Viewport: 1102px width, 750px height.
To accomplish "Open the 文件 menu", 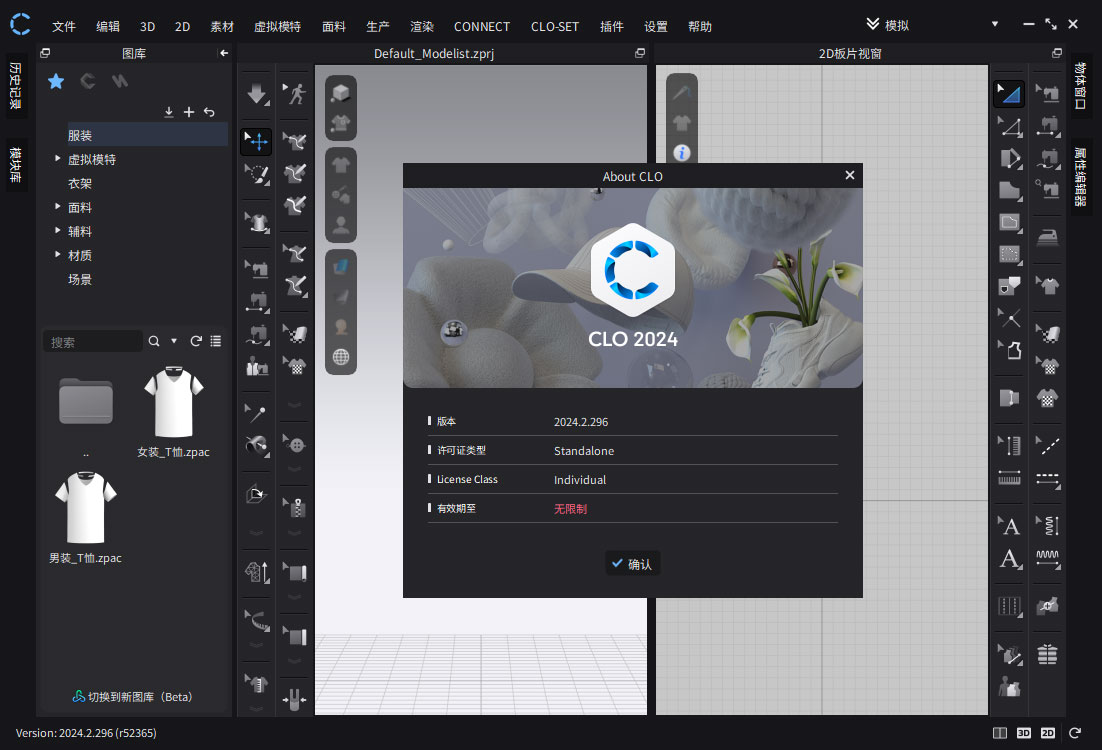I will 63,27.
